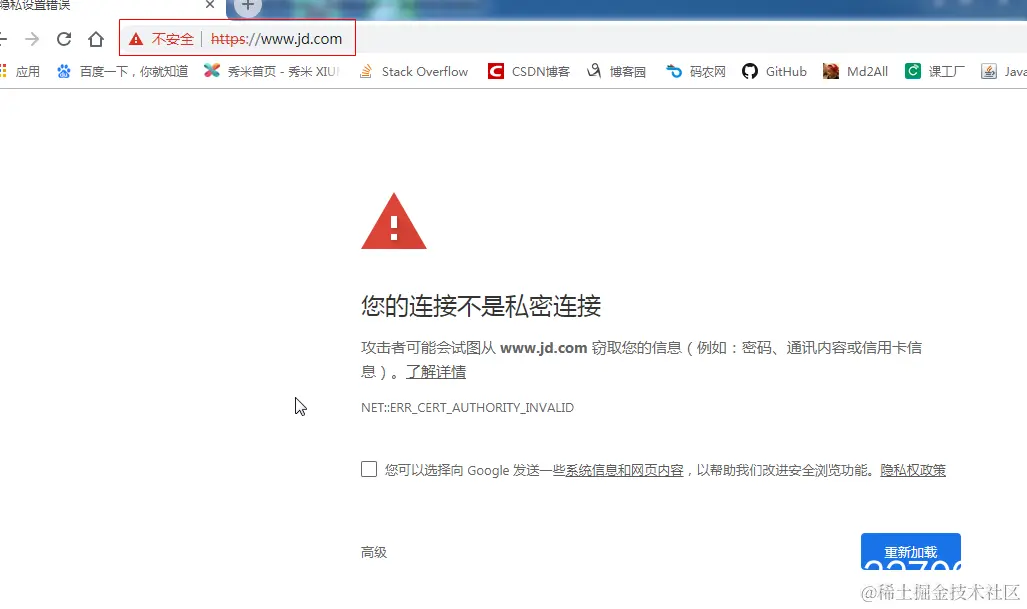Enable sending system info to Google

368,469
